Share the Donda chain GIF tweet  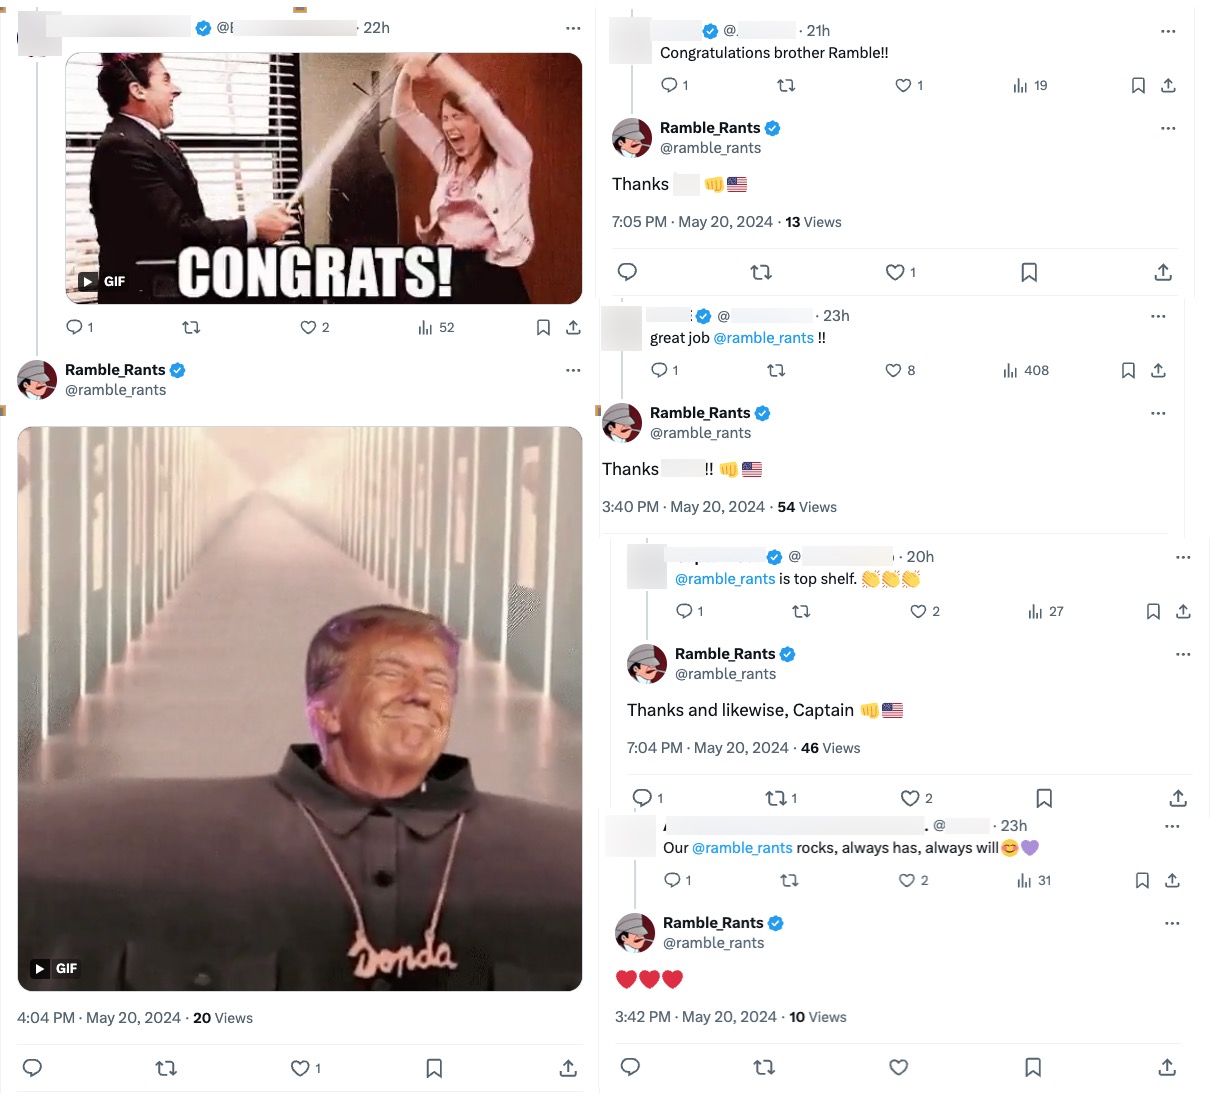[x=567, y=1068]
